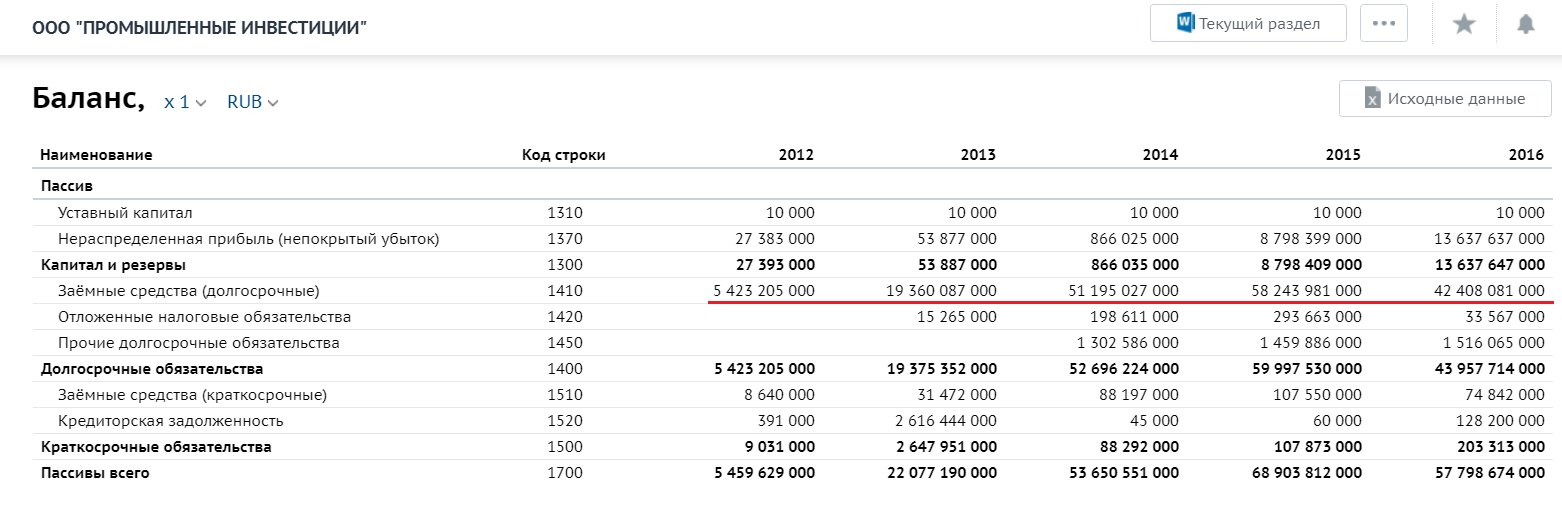The height and width of the screenshot is (518, 1562).
Task: Click the value 57 798 674 000
Action: (1490, 473)
